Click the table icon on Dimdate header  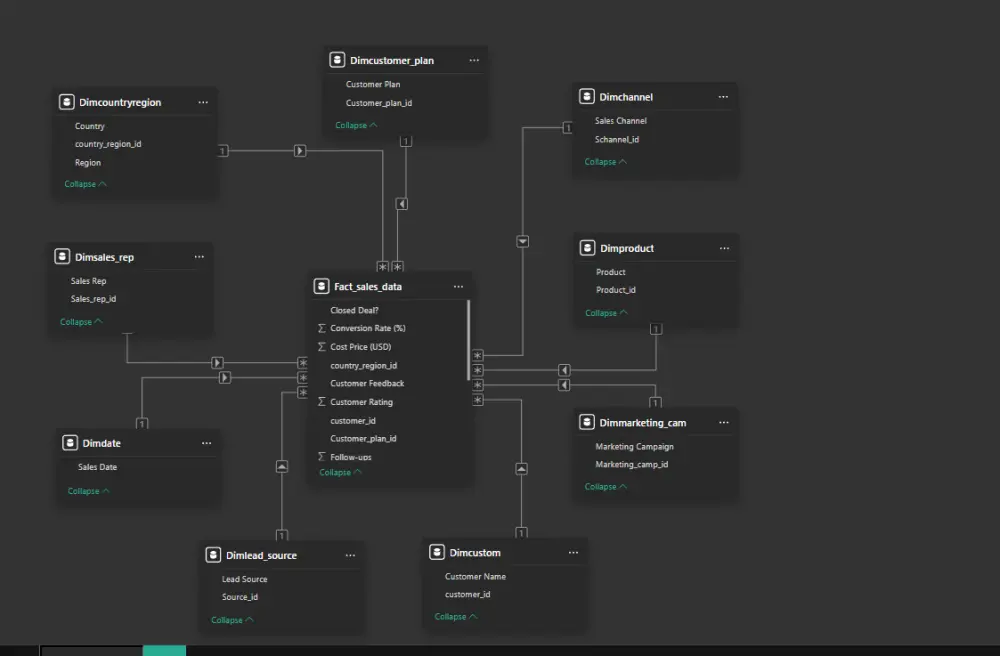[x=70, y=442]
